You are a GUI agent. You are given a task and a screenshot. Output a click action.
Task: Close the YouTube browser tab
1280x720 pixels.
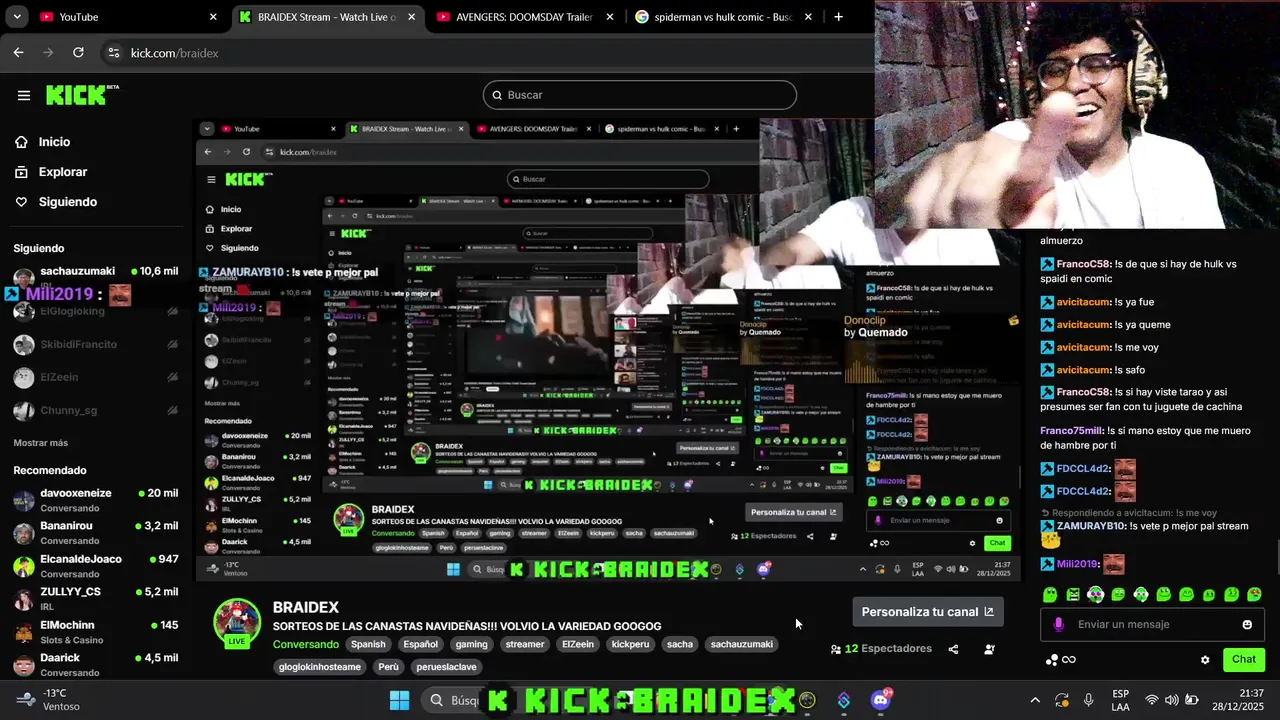(x=213, y=17)
